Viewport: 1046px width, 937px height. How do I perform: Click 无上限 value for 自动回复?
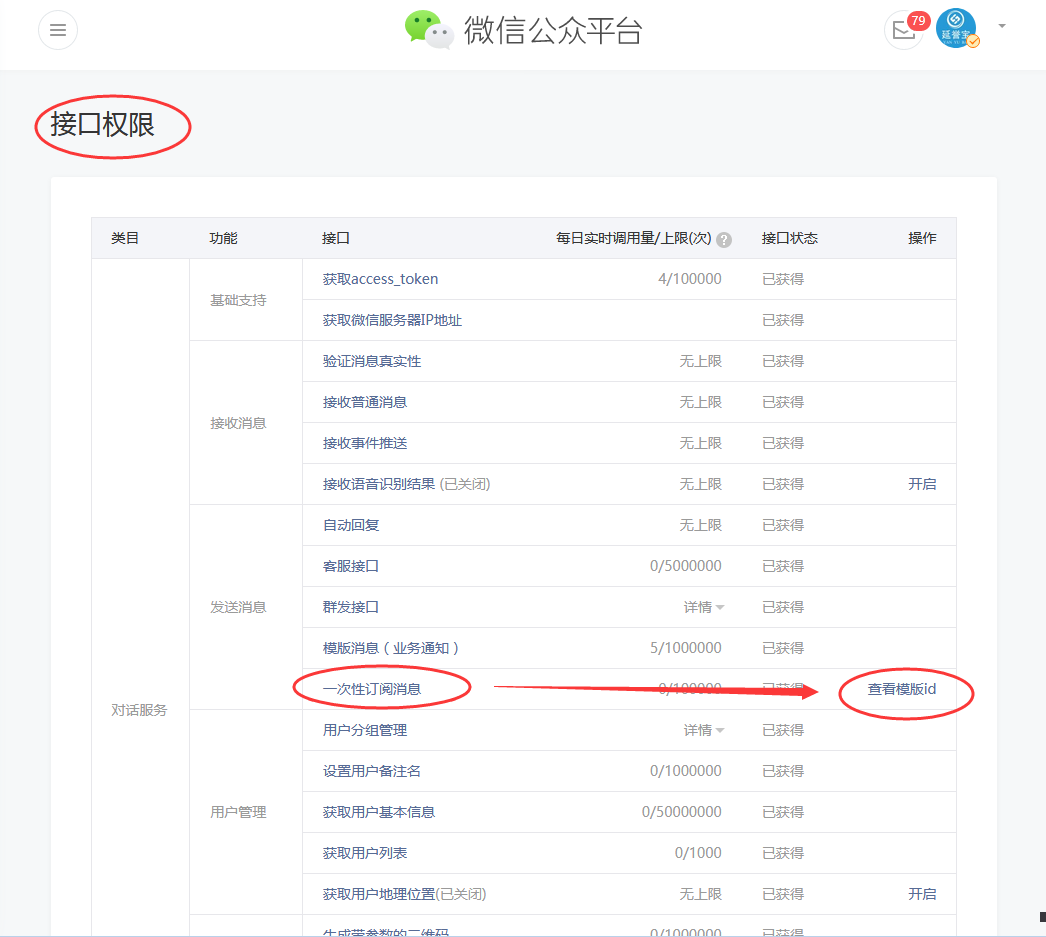[700, 525]
